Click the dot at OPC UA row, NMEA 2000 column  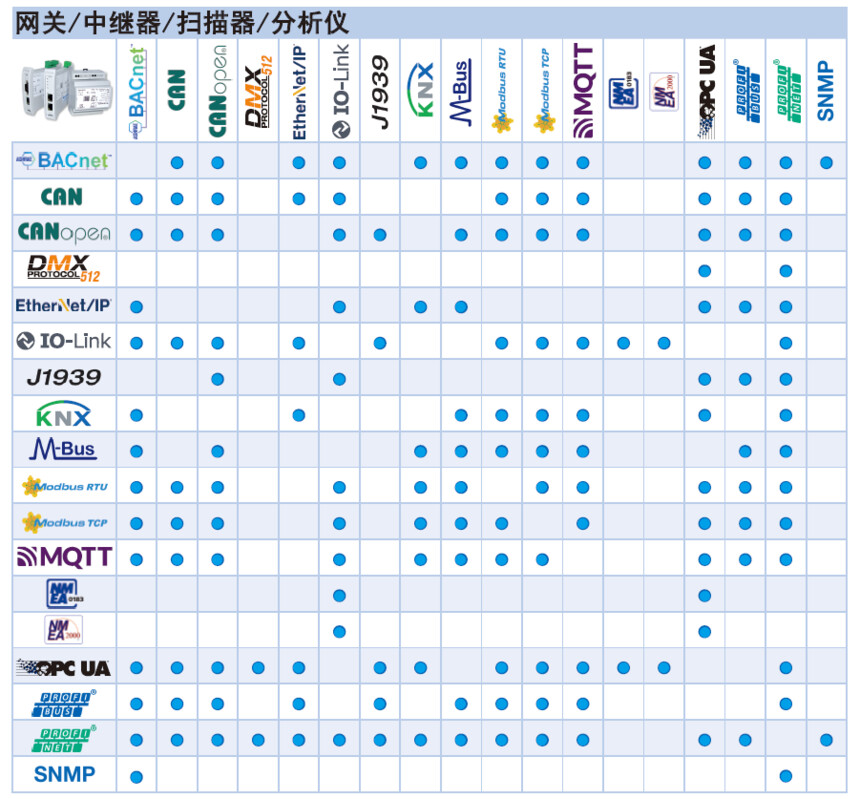click(x=664, y=668)
